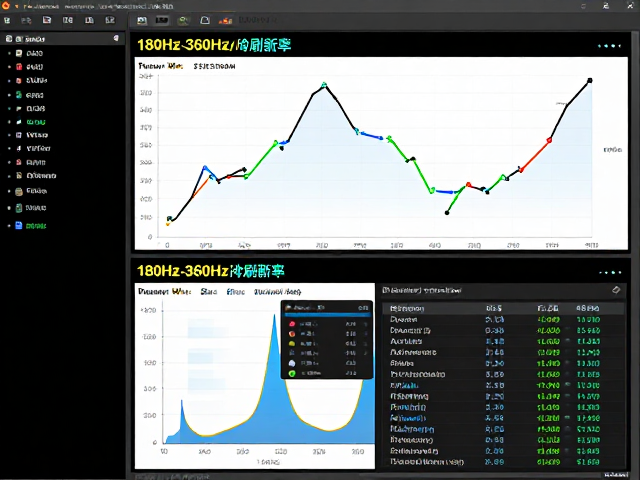This screenshot has width=640, height=480.
Task: Click the beige folder icon in sidebar
Action: tap(19, 191)
